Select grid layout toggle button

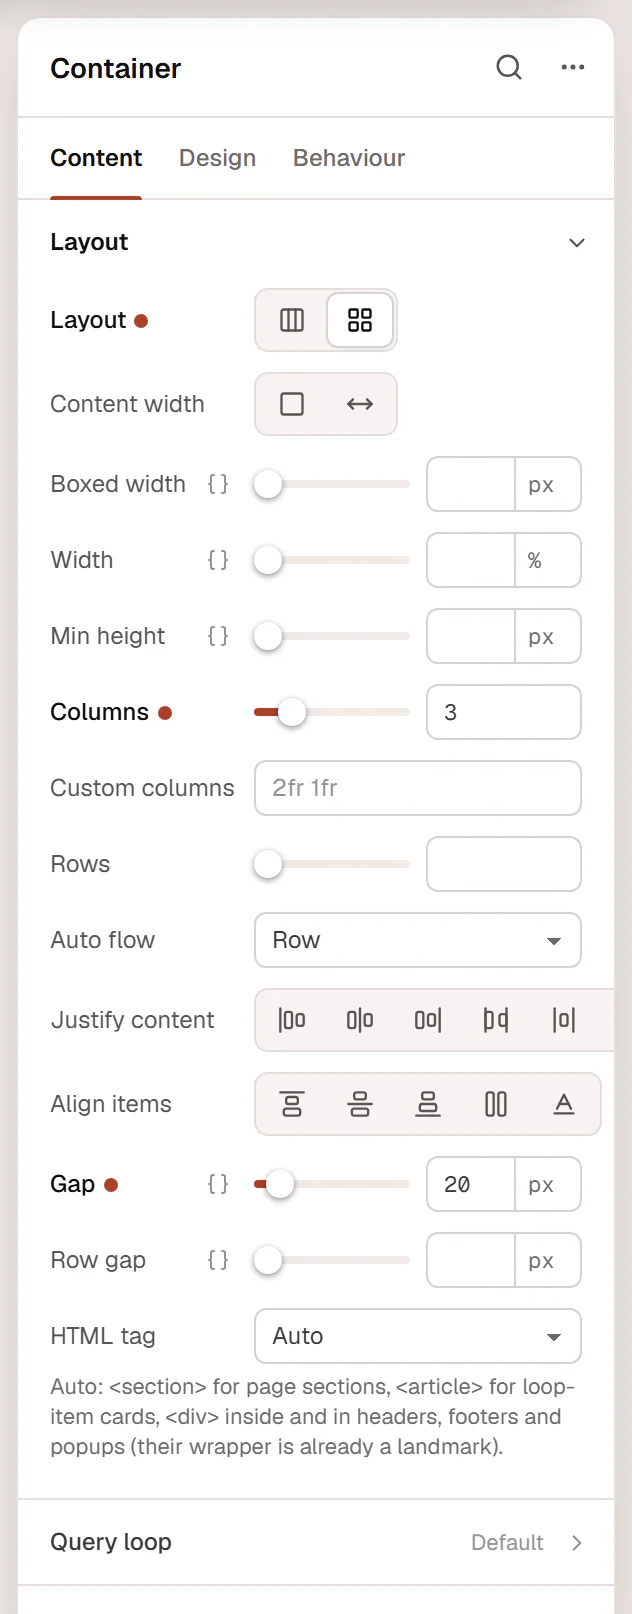tap(360, 320)
